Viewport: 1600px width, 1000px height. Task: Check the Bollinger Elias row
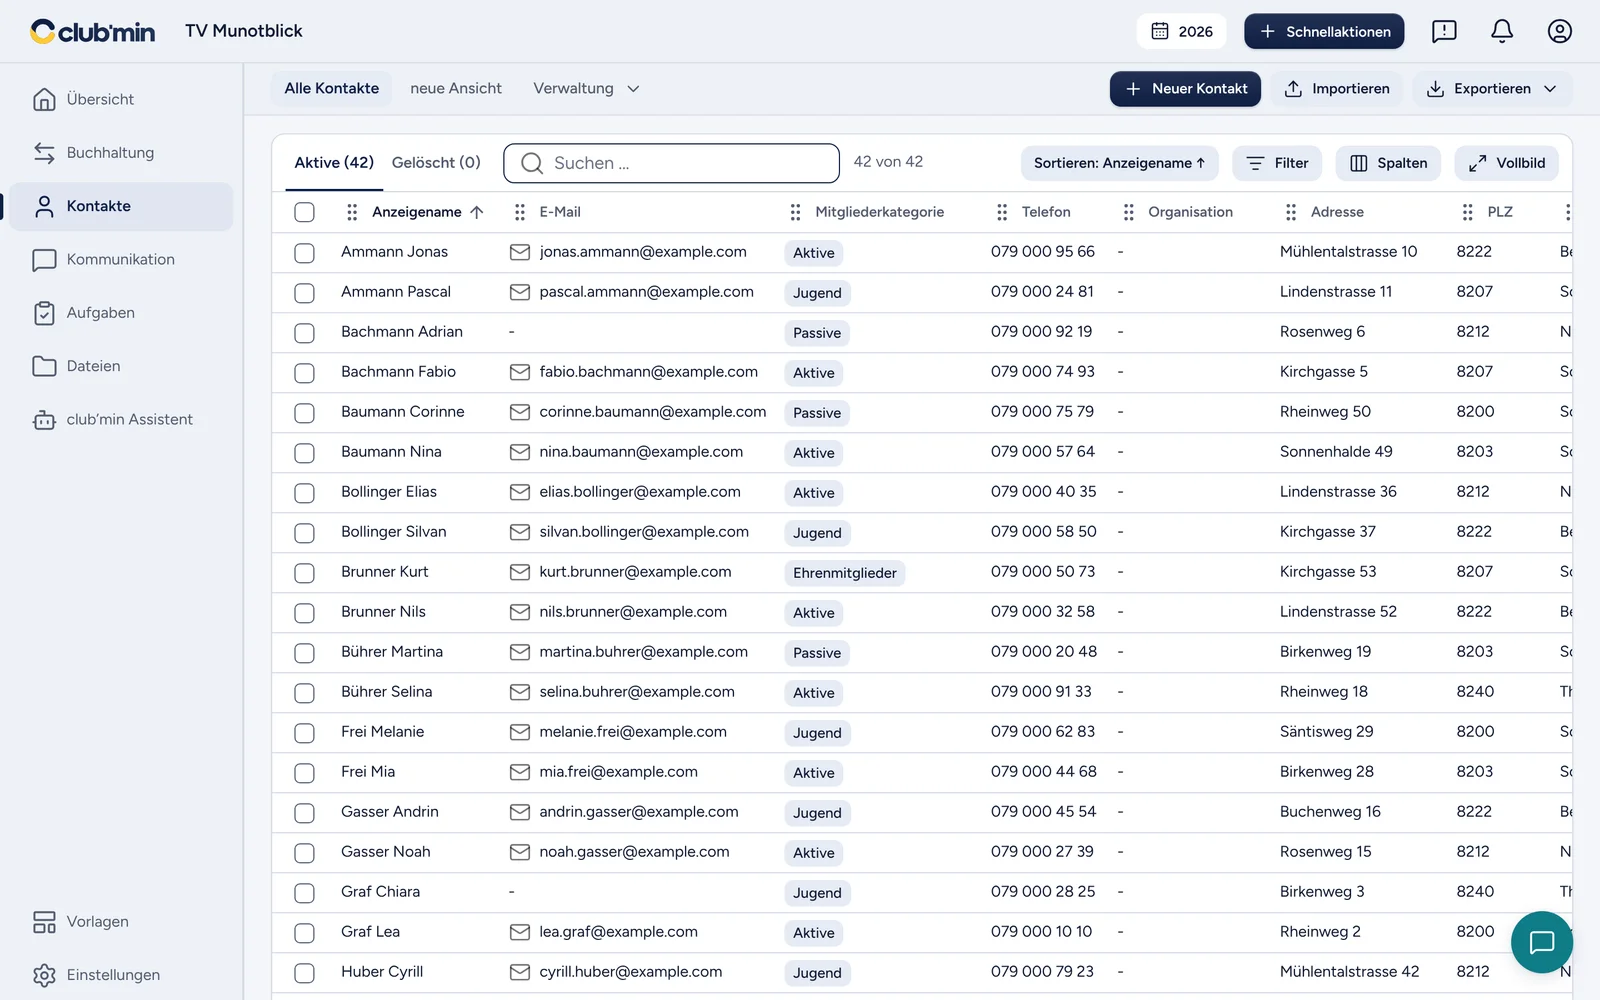tap(305, 493)
